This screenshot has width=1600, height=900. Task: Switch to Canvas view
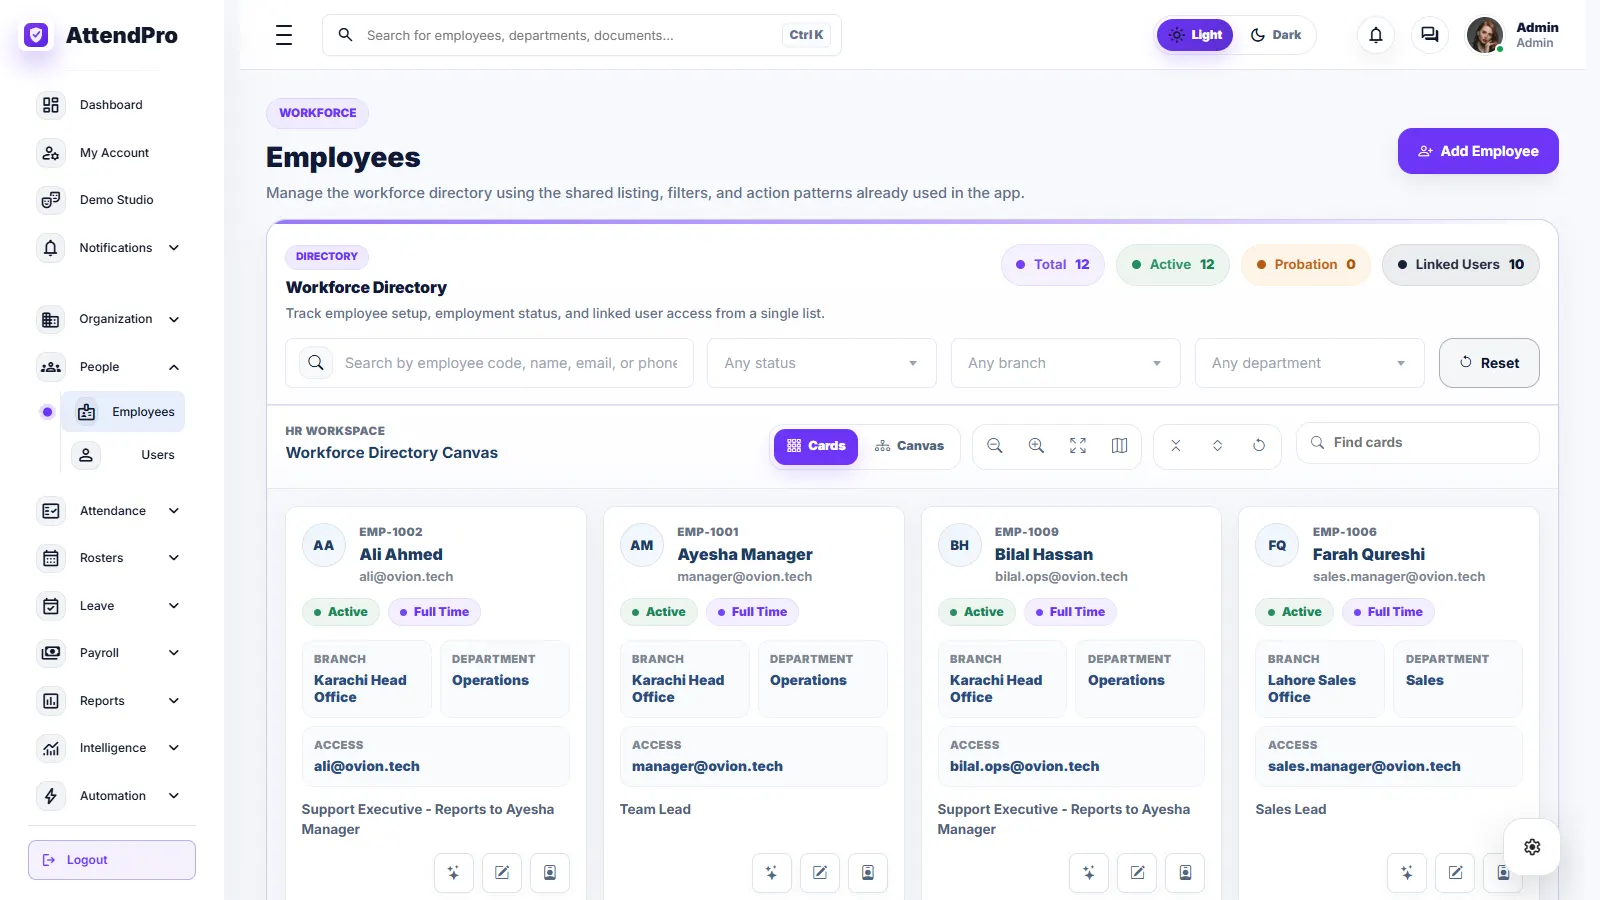pos(909,446)
